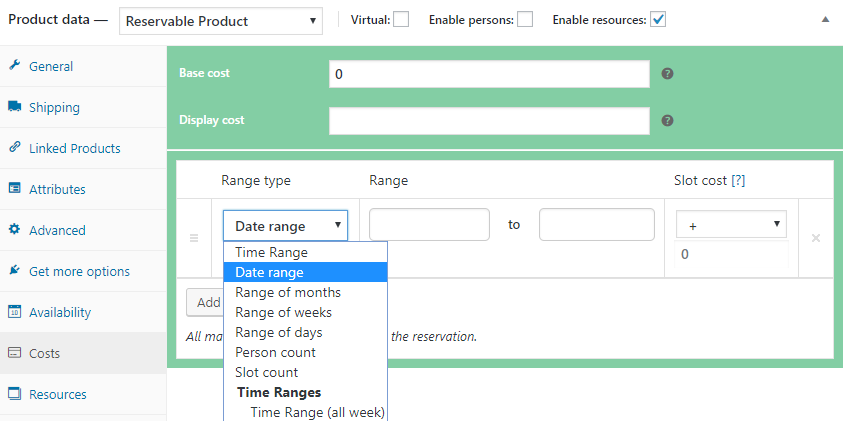
Task: Click the help icon beside Display cost
Action: (x=667, y=121)
